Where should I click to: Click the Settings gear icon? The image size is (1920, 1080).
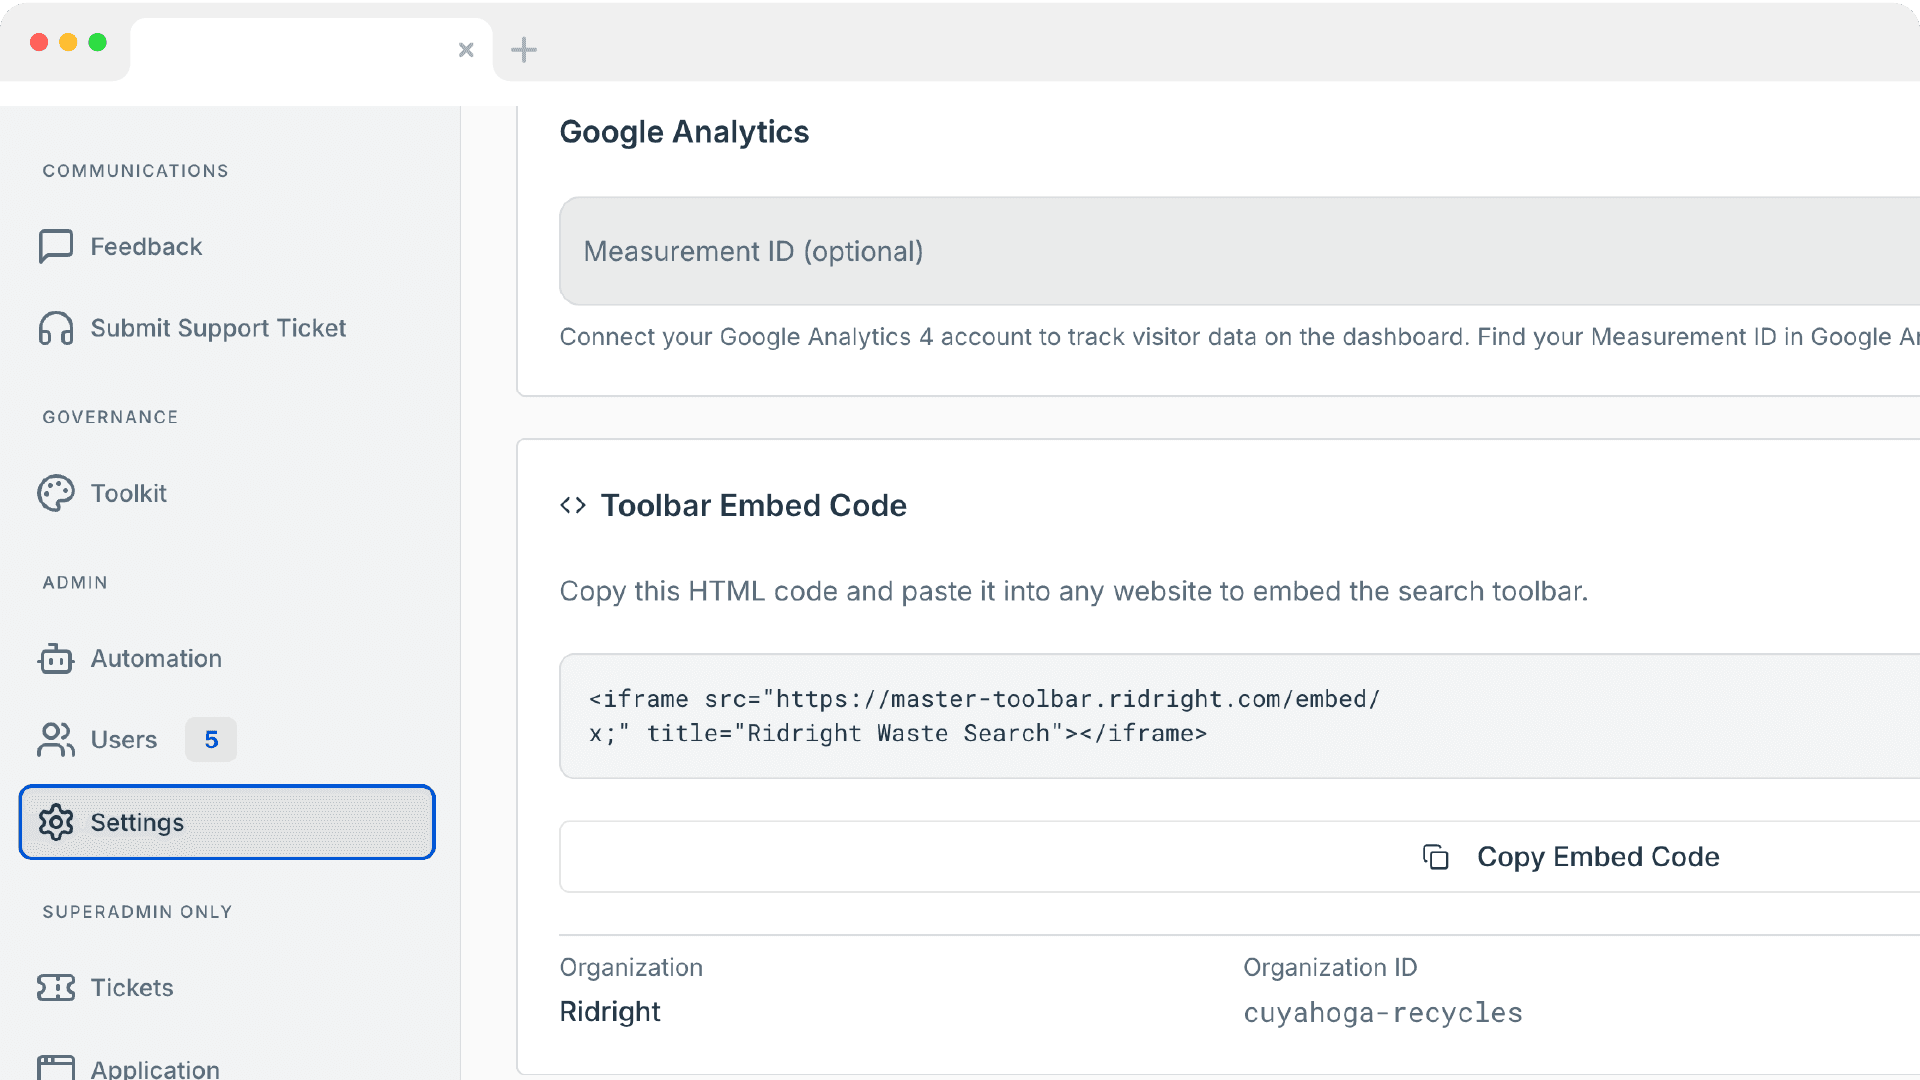[x=56, y=822]
